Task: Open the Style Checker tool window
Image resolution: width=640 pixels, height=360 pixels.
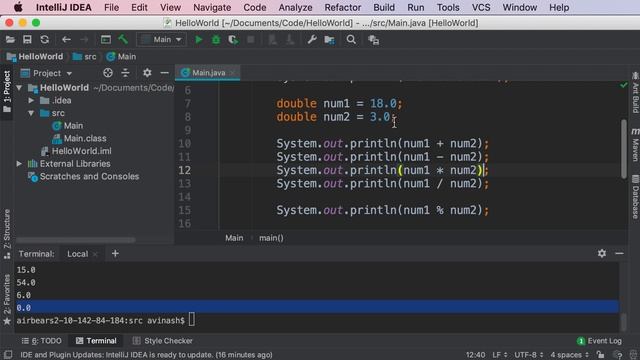Action: (x=162, y=341)
